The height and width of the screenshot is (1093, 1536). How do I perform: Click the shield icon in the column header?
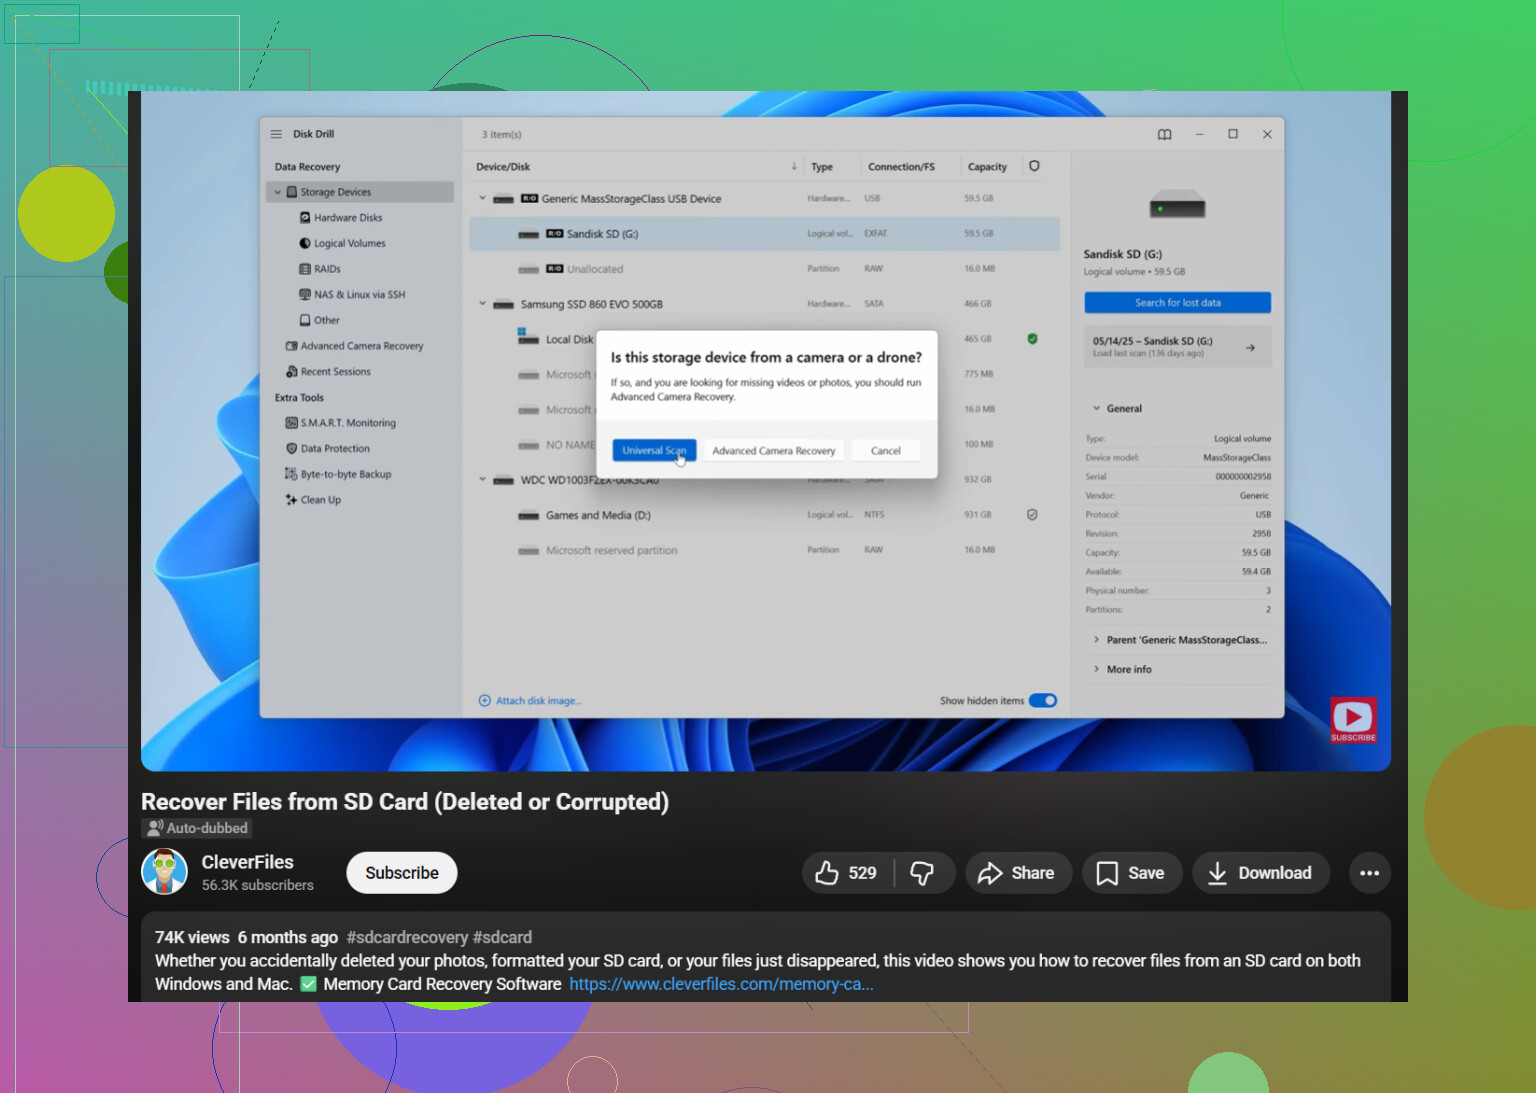(x=1034, y=166)
